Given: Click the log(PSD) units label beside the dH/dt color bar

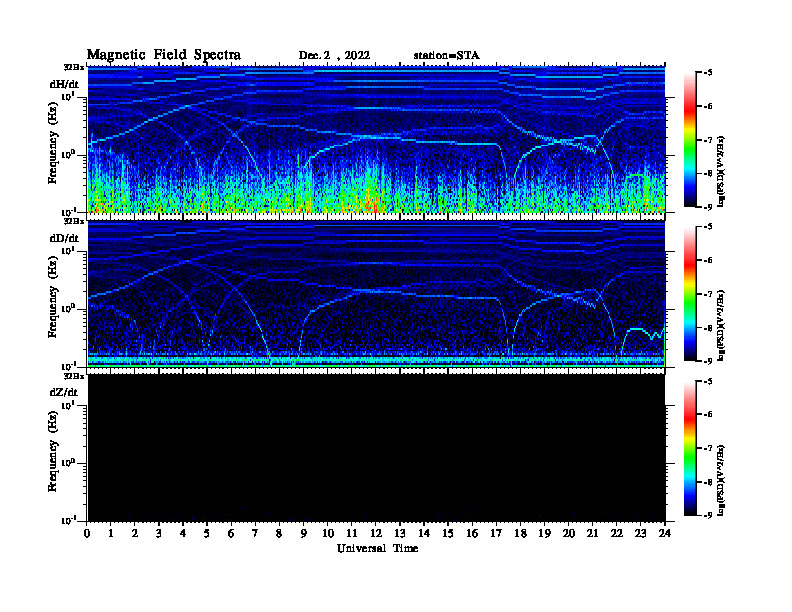Looking at the screenshot, I should 722,171.
